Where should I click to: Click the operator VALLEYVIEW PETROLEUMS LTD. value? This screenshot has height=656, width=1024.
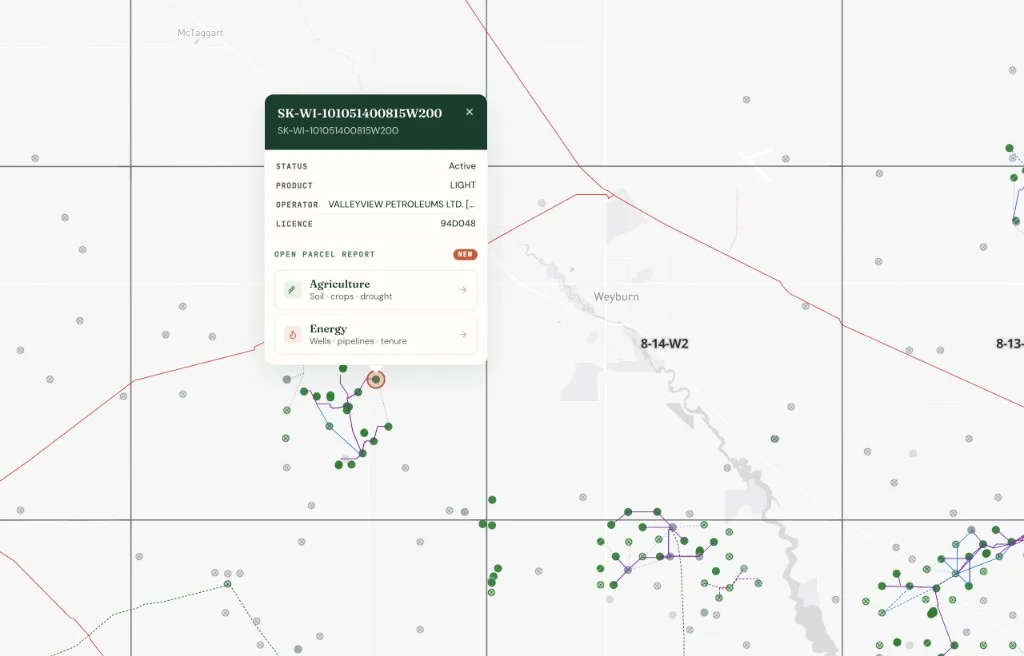(x=401, y=204)
